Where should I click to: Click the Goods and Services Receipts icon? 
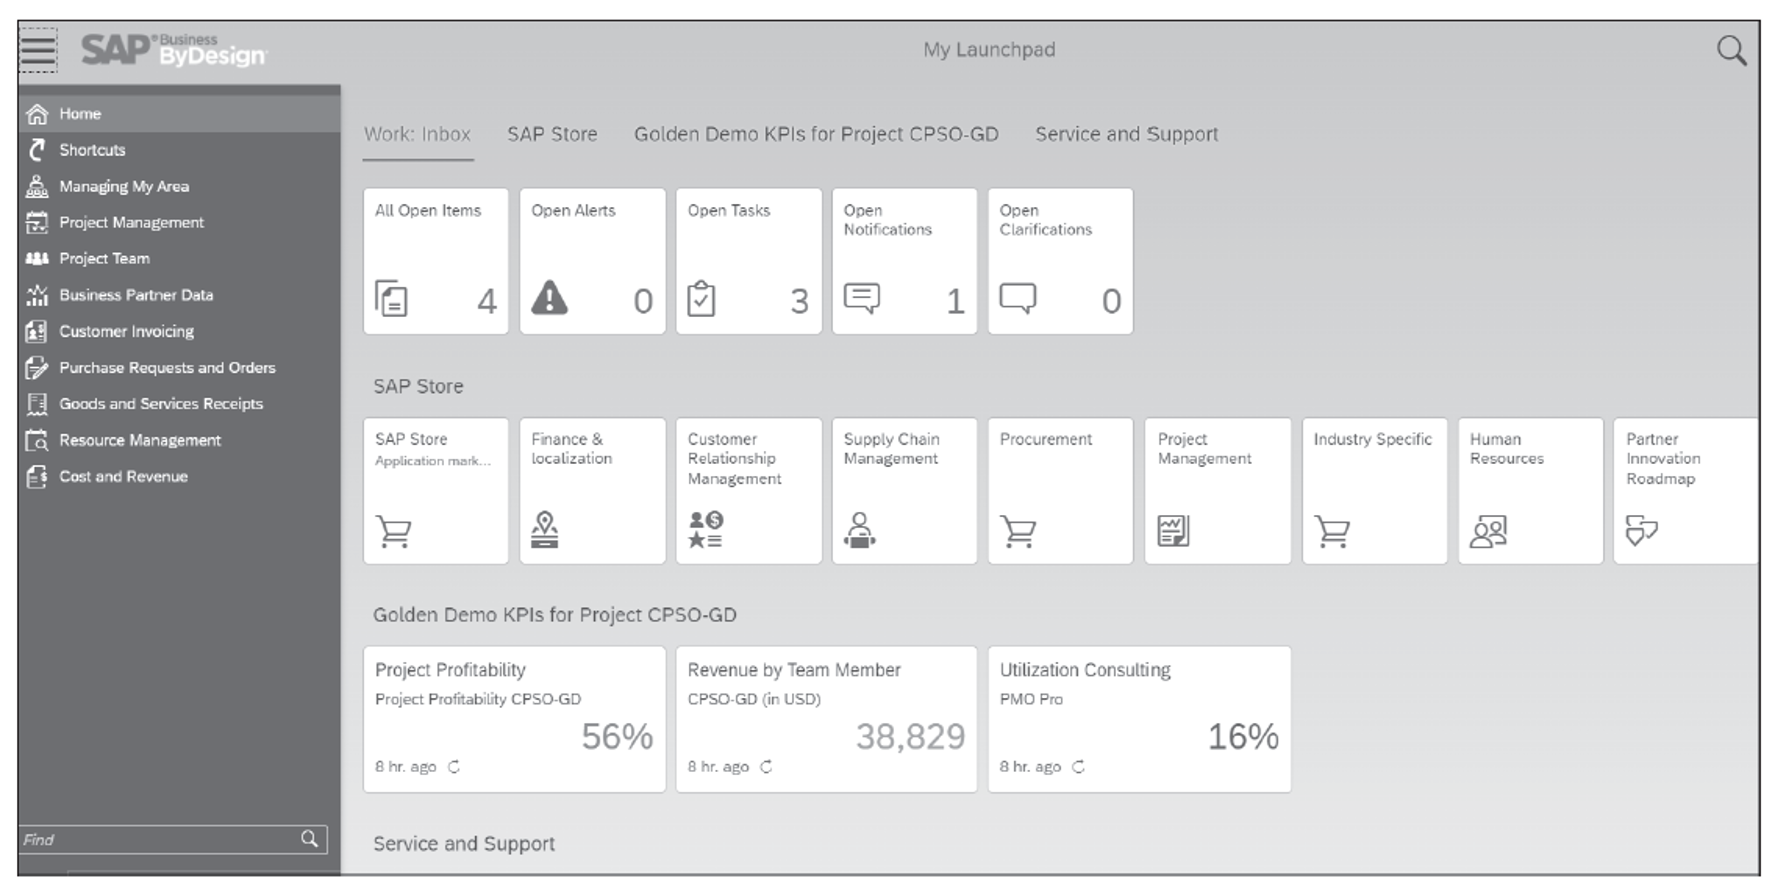[x=37, y=404]
